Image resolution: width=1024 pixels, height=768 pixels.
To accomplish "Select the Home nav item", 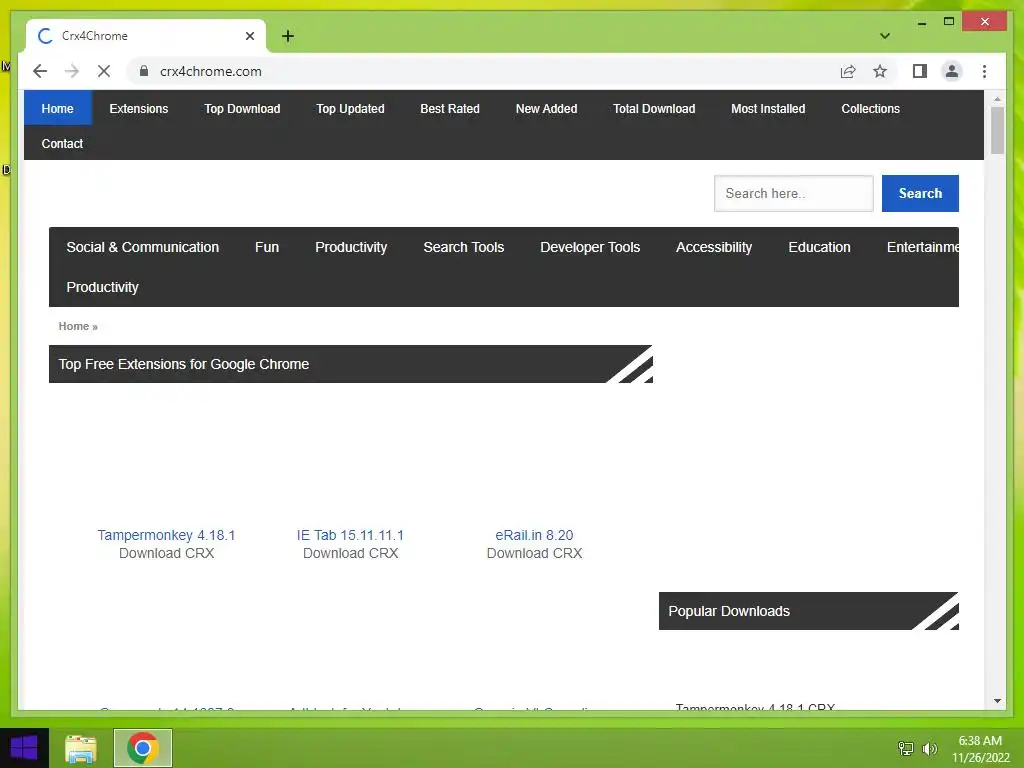I will tap(57, 108).
